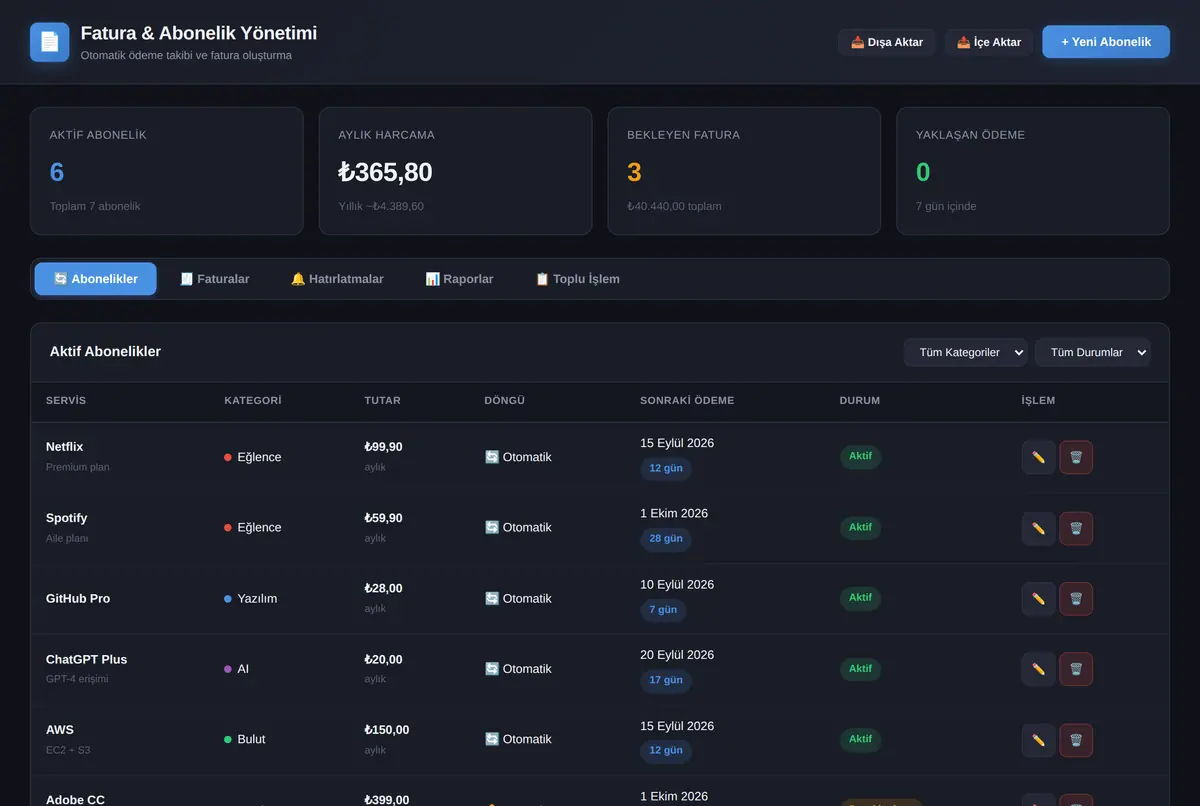Click the Netflix service name

pos(64,447)
